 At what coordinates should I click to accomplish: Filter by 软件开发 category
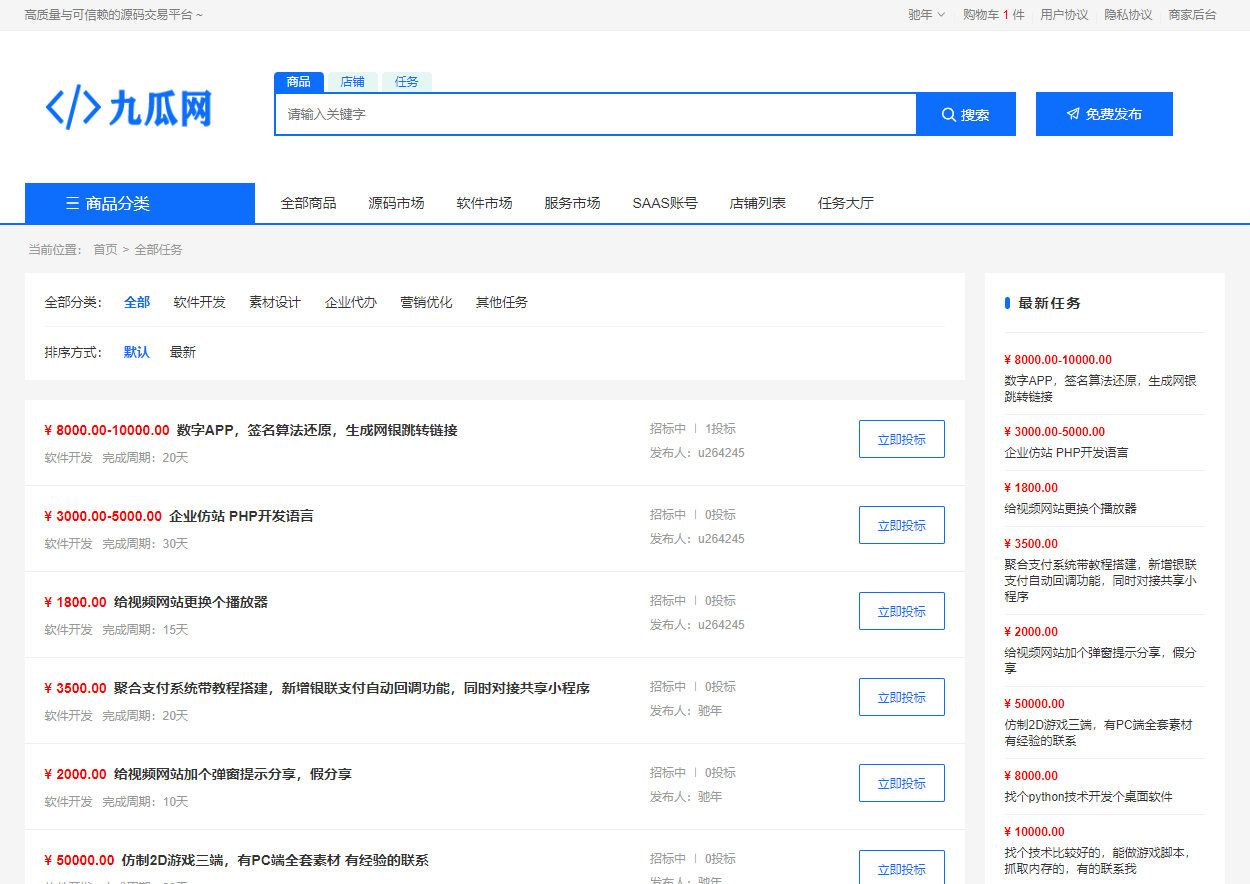click(x=199, y=302)
